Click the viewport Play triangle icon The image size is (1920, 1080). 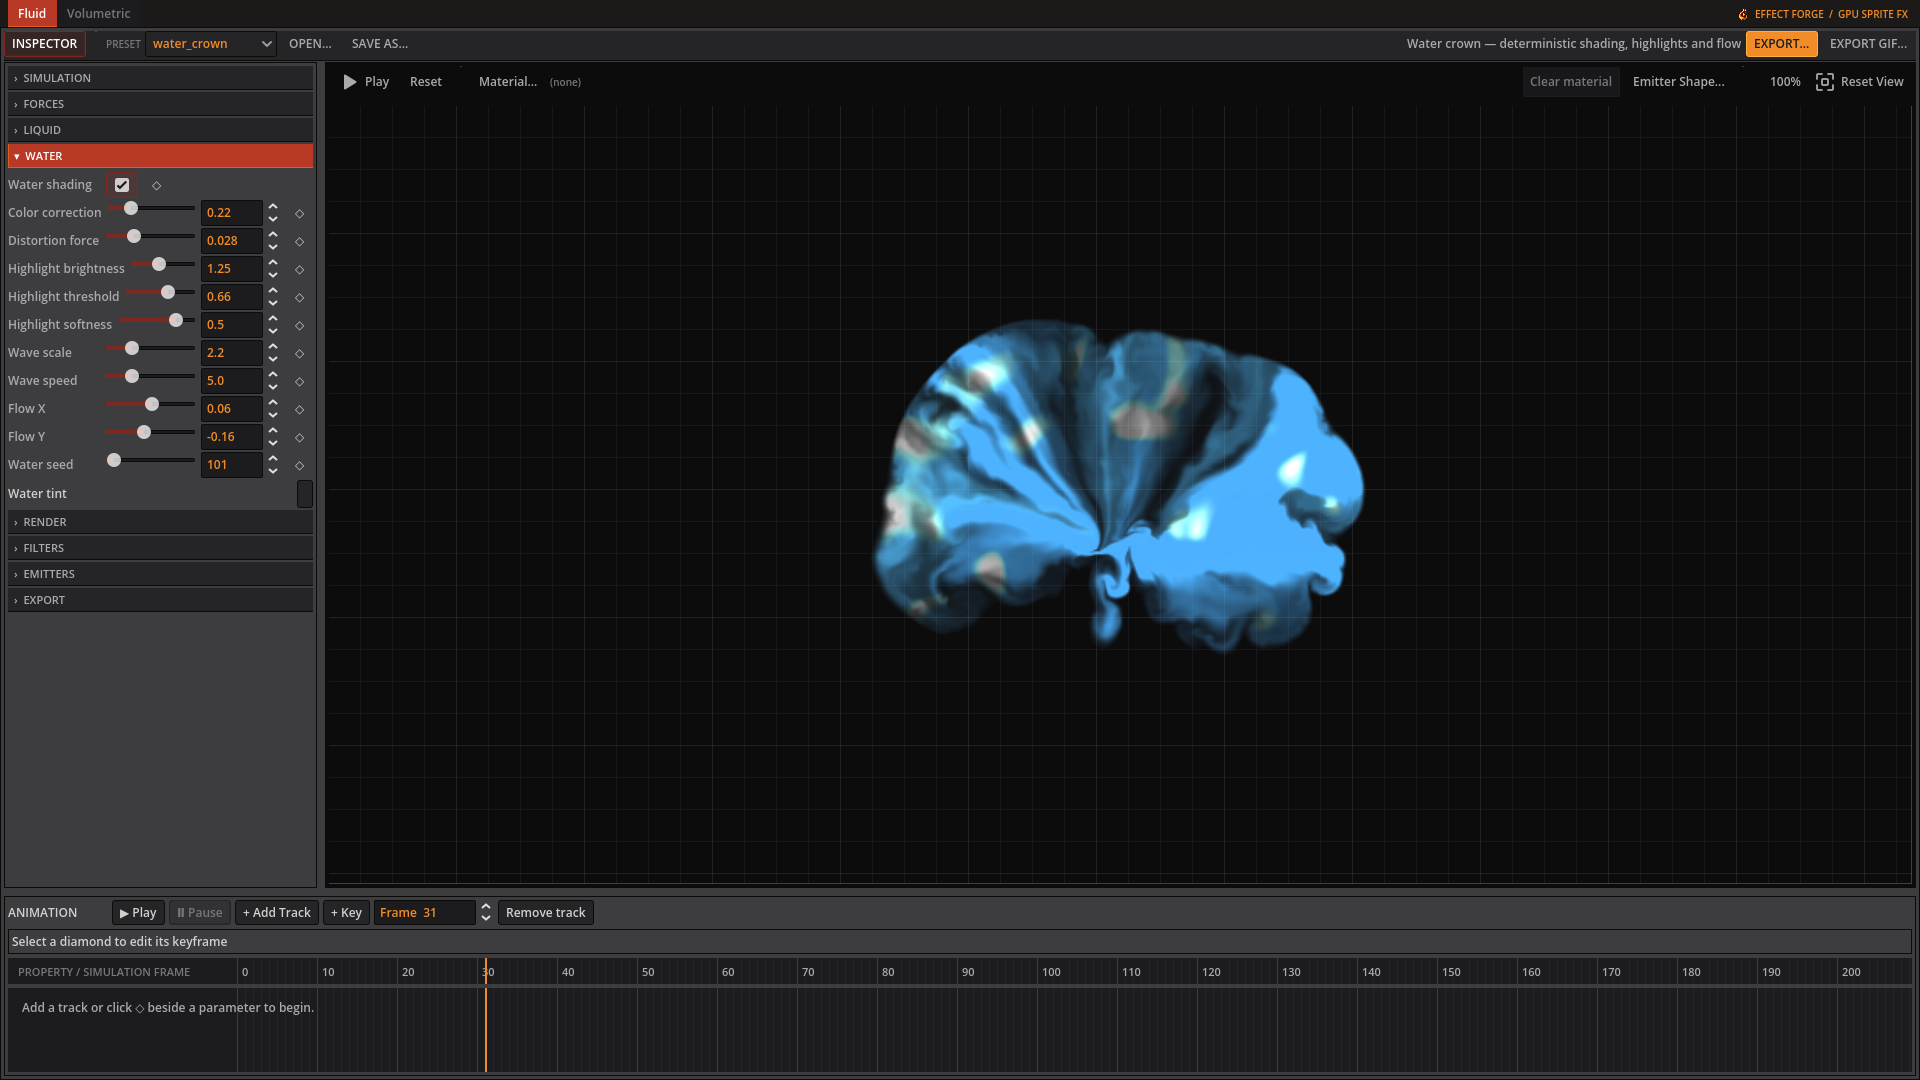click(350, 82)
